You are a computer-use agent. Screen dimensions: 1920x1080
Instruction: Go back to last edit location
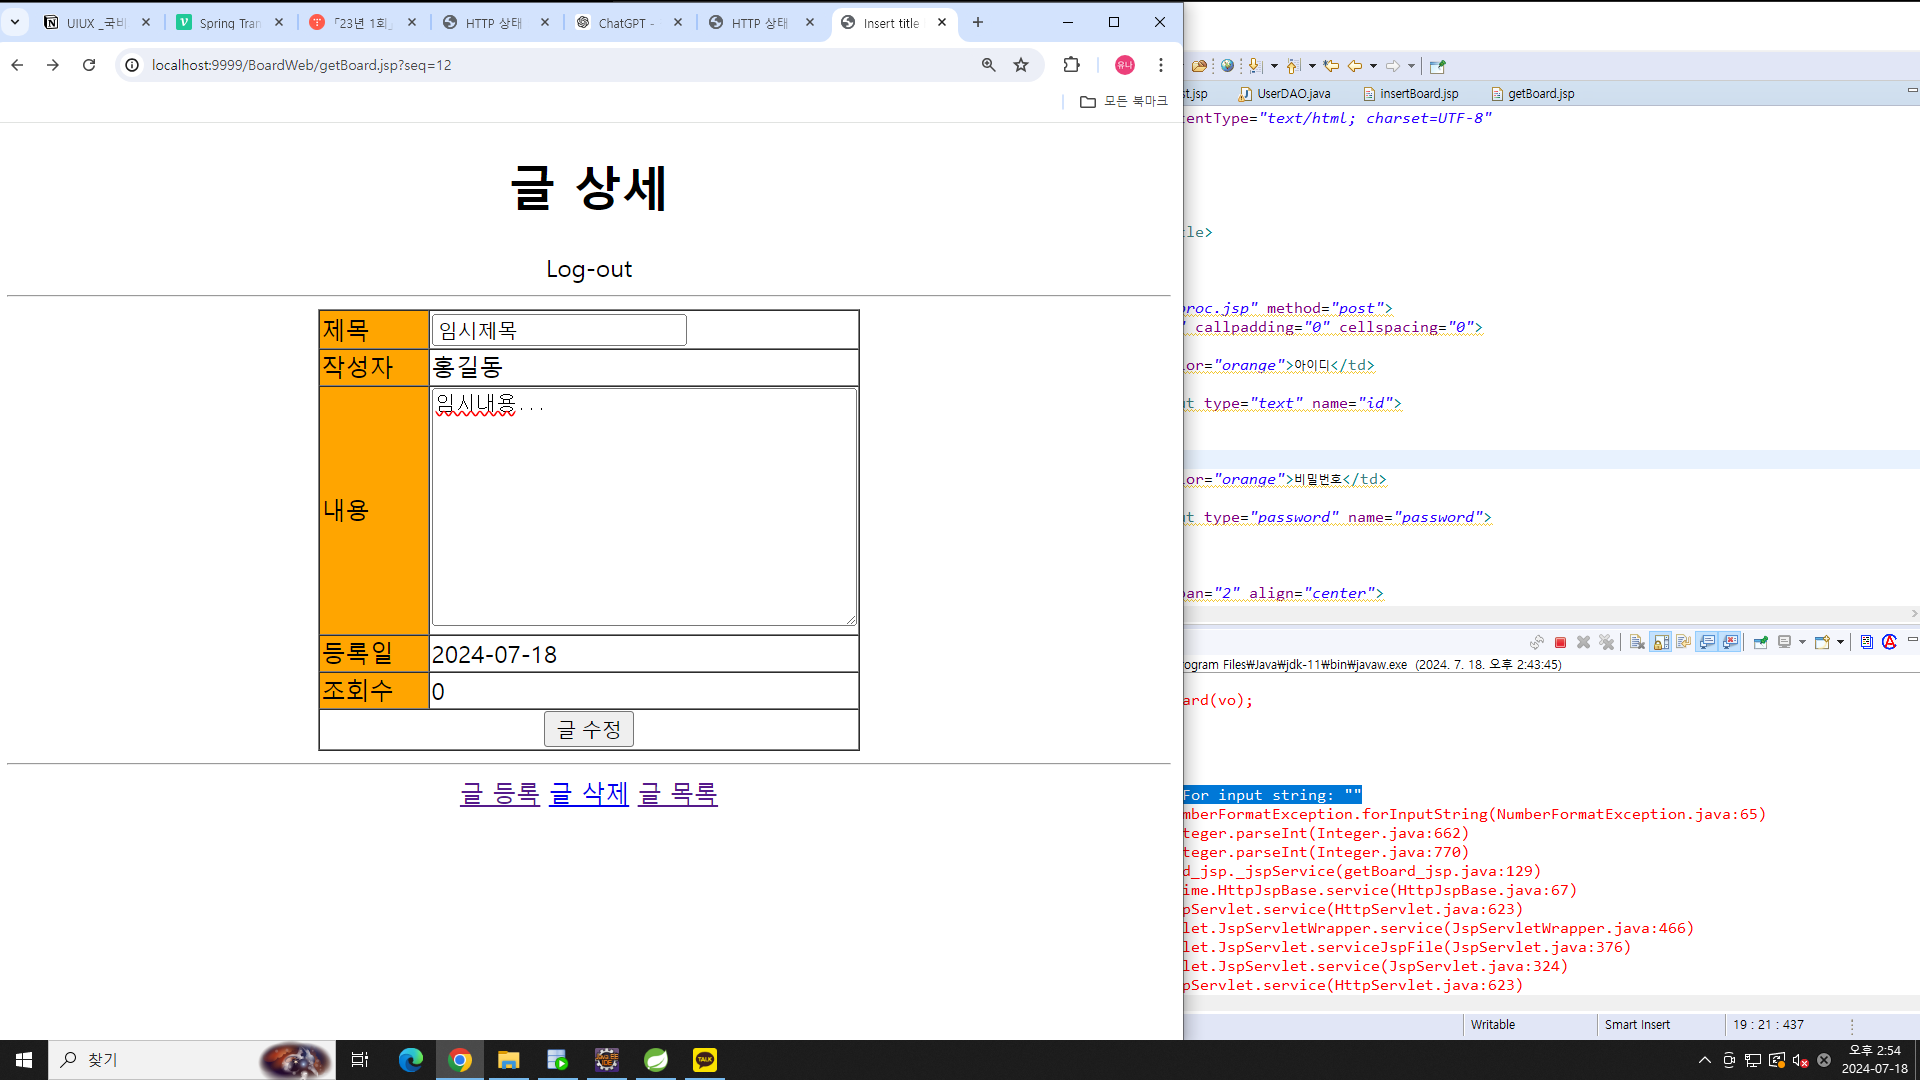coord(1331,66)
